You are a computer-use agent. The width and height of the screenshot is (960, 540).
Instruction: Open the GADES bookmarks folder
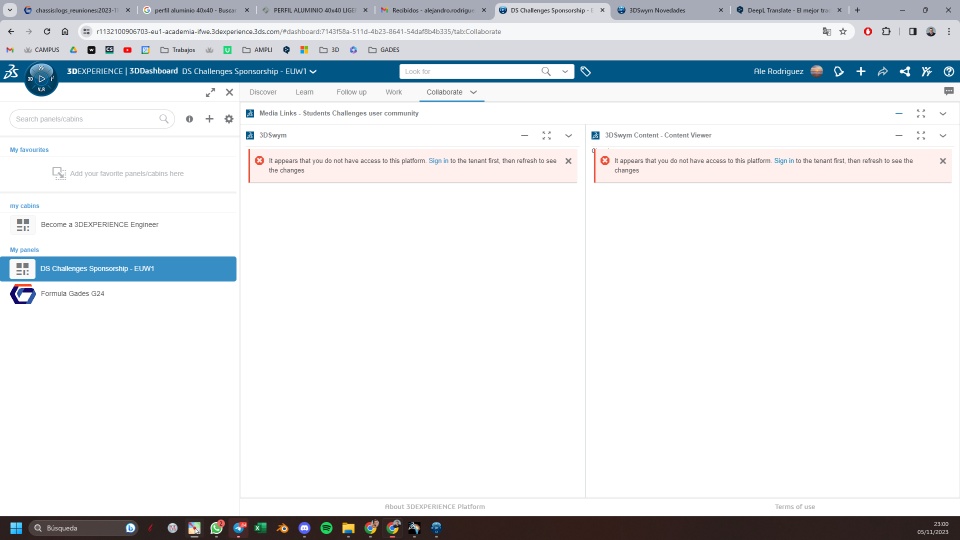pyautogui.click(x=383, y=50)
